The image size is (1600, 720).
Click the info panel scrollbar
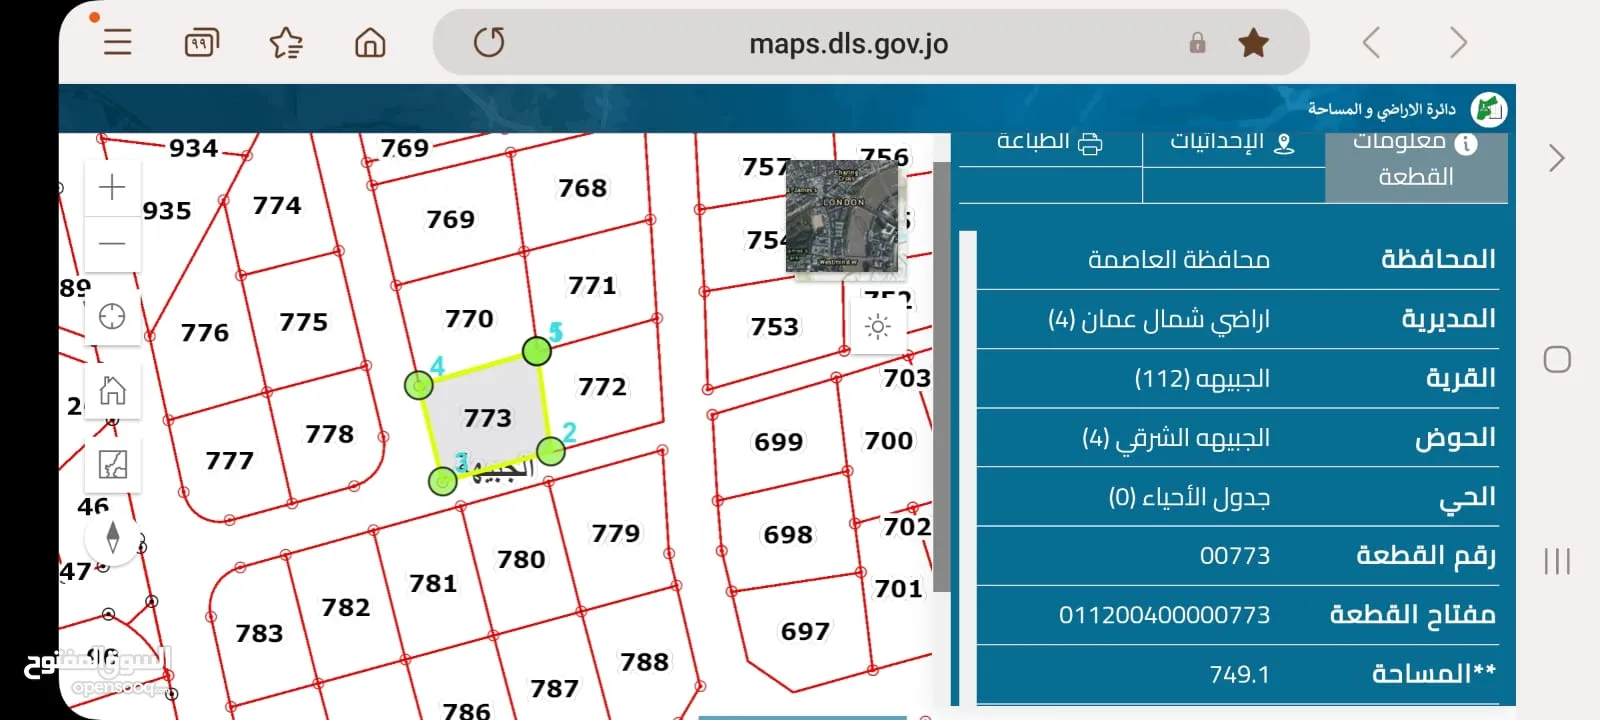967,468
